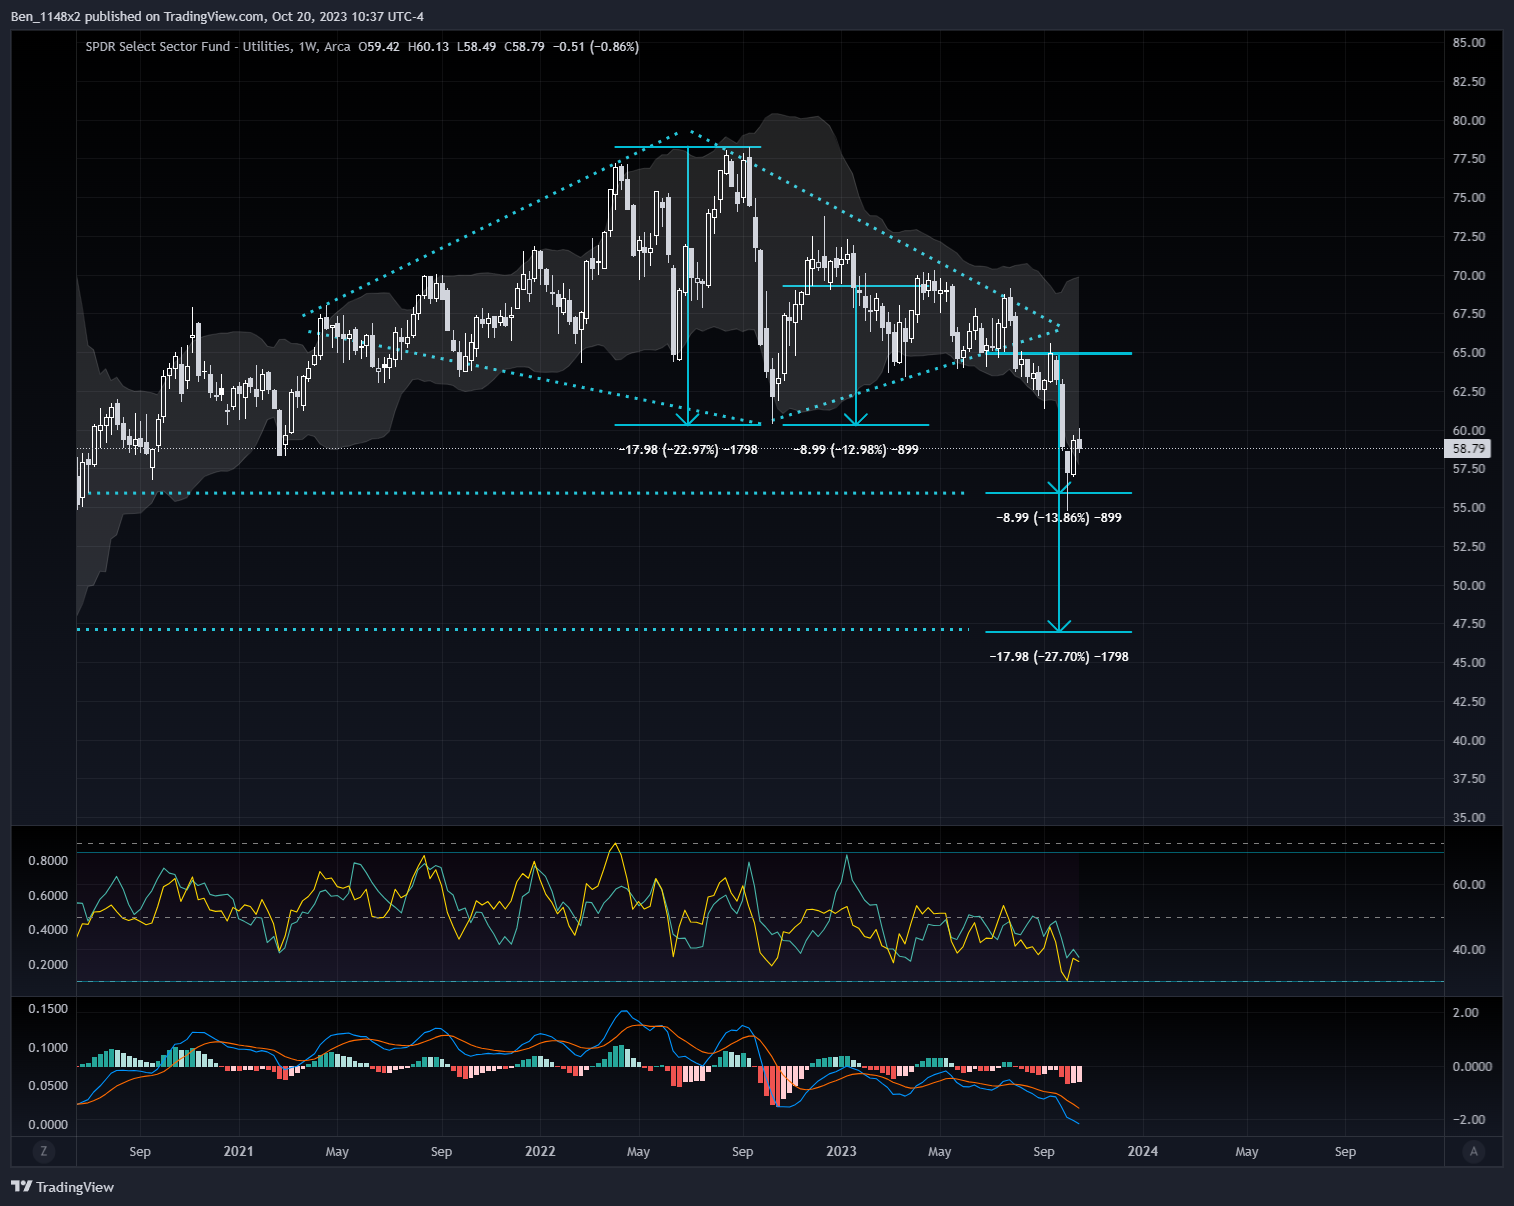Select the −8.99 (−12.98%) −899 measurement label
Image resolution: width=1514 pixels, height=1206 pixels.
click(x=856, y=450)
